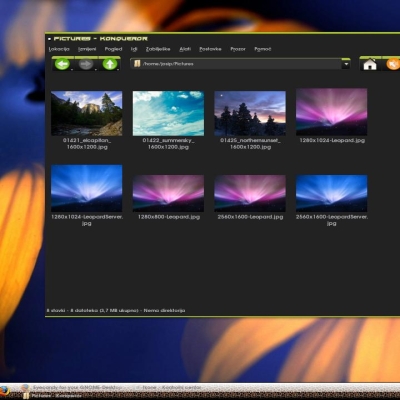Open the Prozor menu
This screenshot has width=400, height=400.
click(x=238, y=49)
